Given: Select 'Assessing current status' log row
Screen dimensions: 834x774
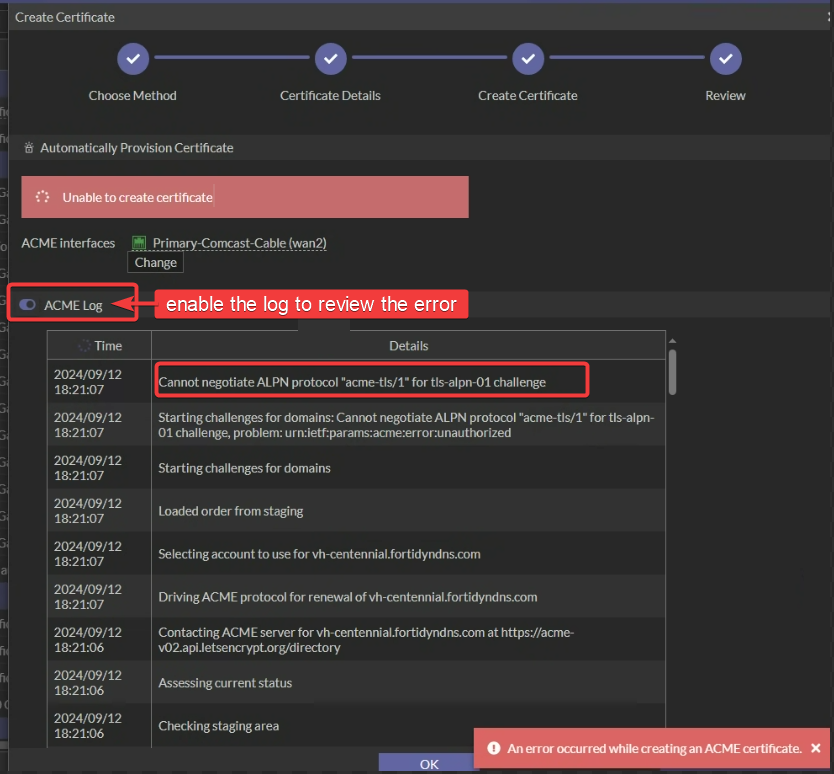Looking at the screenshot, I should point(356,683).
